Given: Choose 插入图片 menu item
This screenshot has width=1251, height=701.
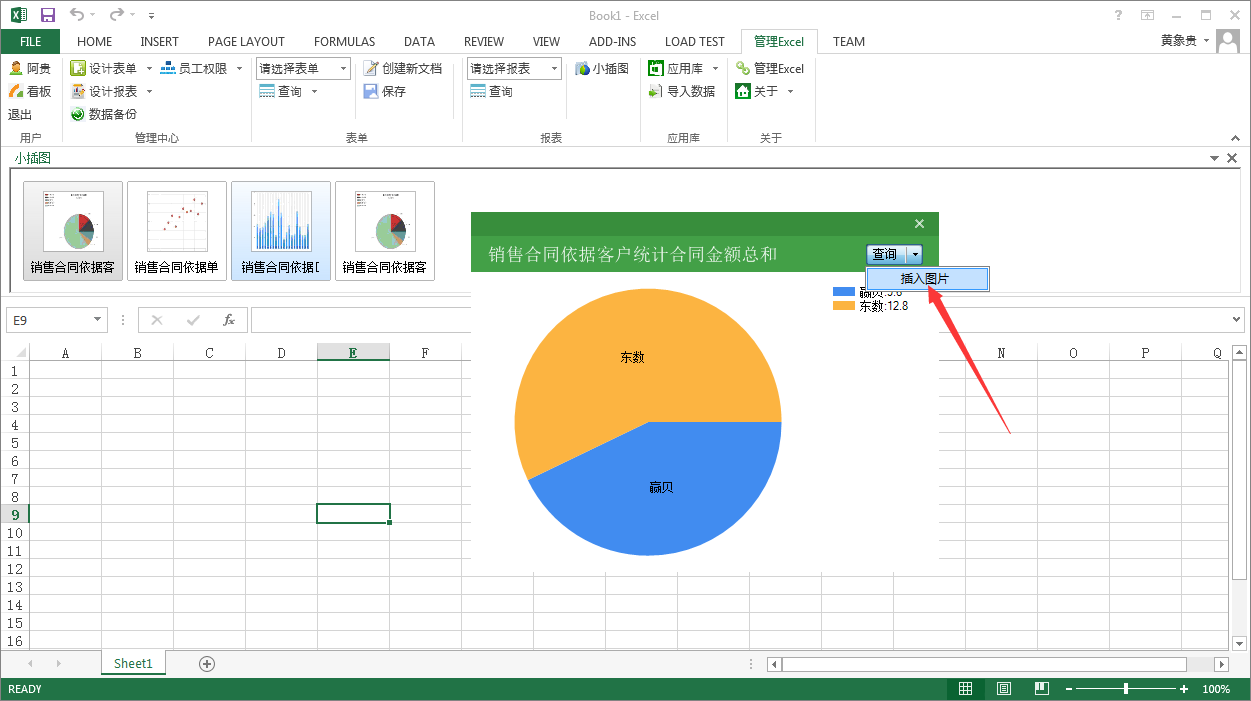Looking at the screenshot, I should 927,279.
